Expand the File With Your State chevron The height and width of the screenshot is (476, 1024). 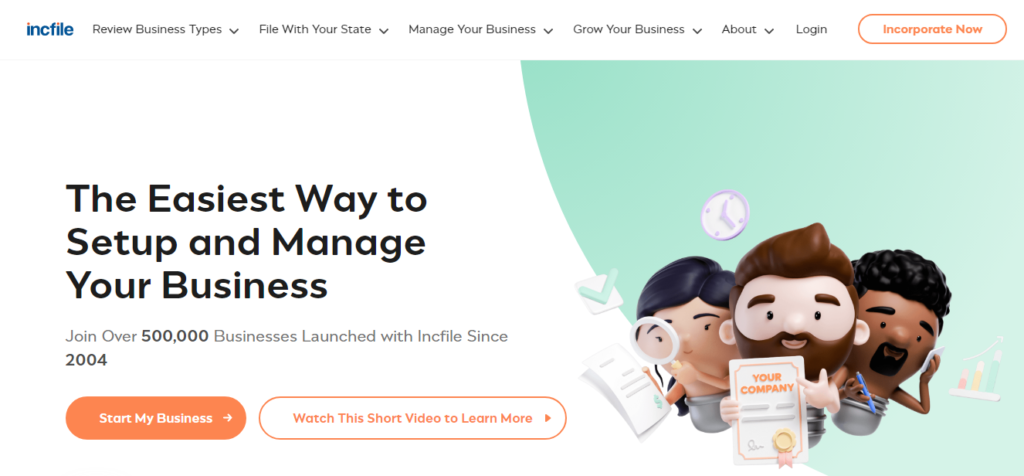[x=384, y=31]
